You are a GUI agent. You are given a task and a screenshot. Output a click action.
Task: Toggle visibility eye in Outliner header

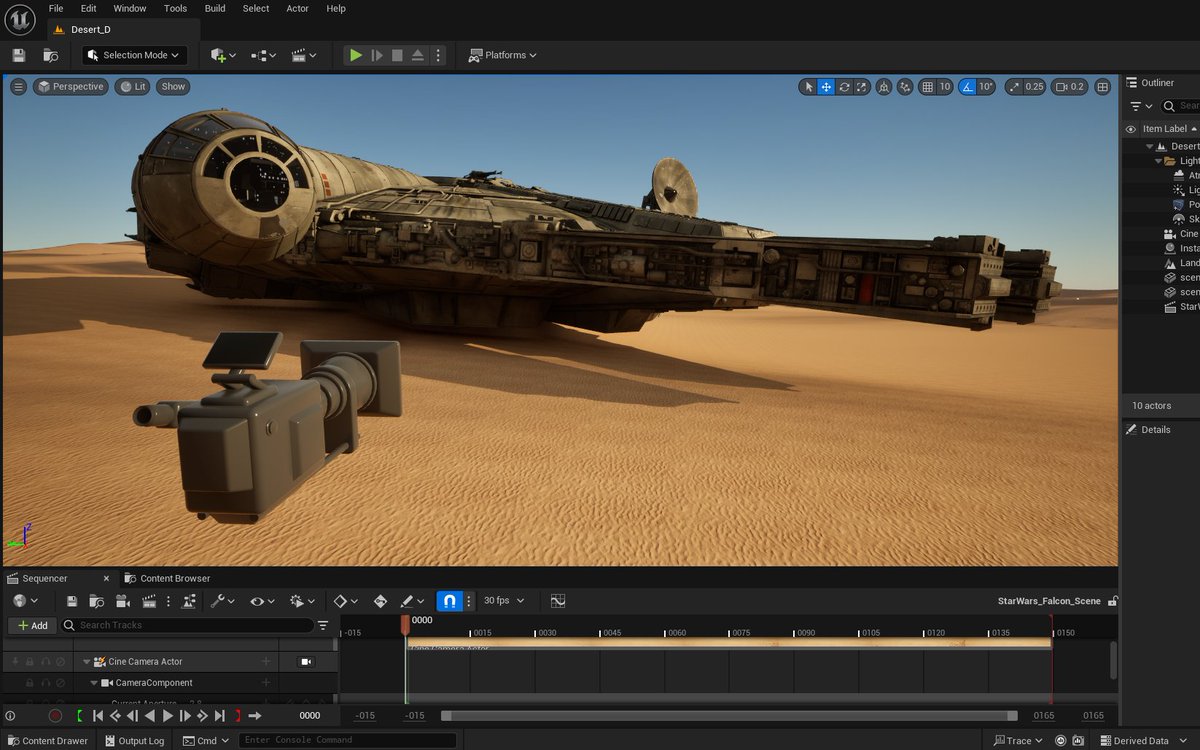(1131, 129)
